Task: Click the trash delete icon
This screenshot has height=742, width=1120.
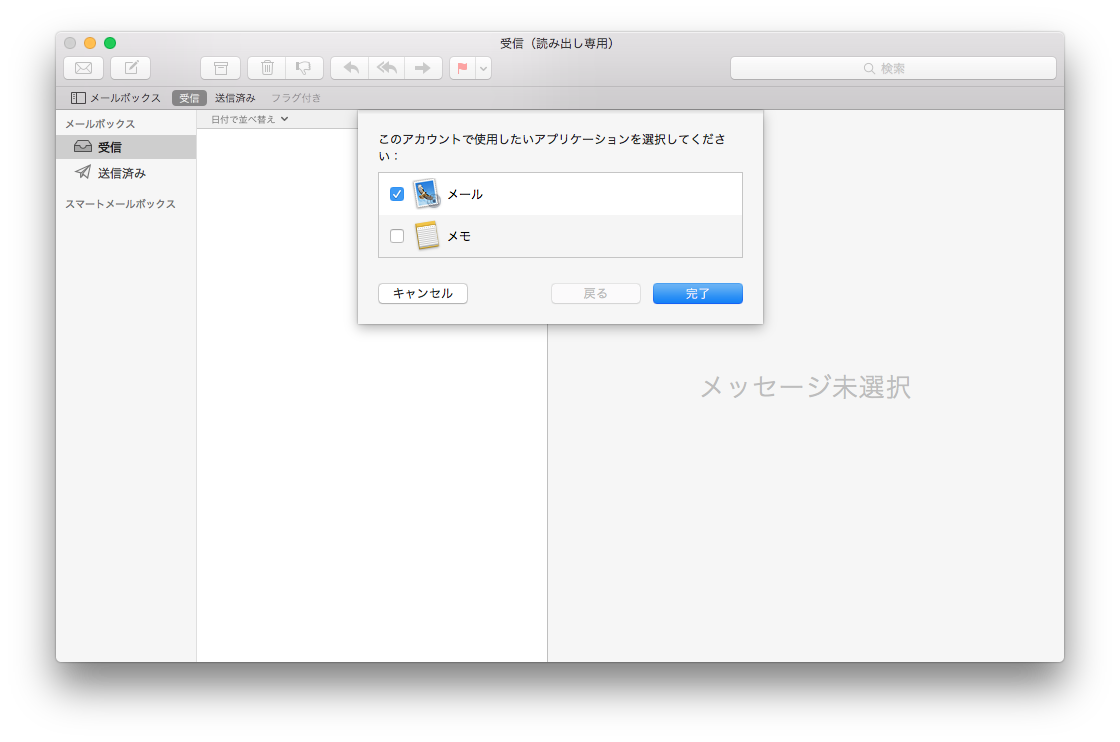Action: coord(267,68)
